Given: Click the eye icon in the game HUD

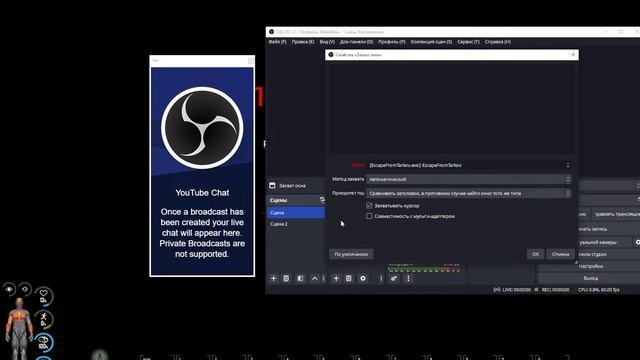Looking at the screenshot, I should click(9, 289).
